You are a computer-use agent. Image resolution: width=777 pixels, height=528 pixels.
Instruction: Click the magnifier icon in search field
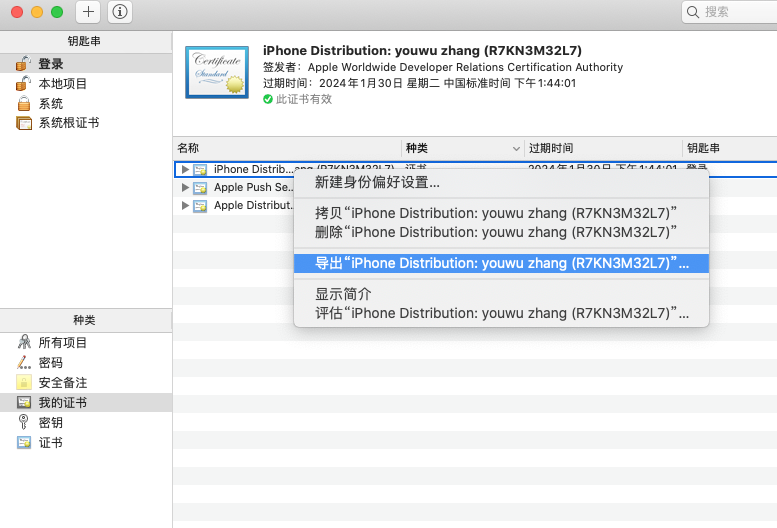(x=693, y=12)
